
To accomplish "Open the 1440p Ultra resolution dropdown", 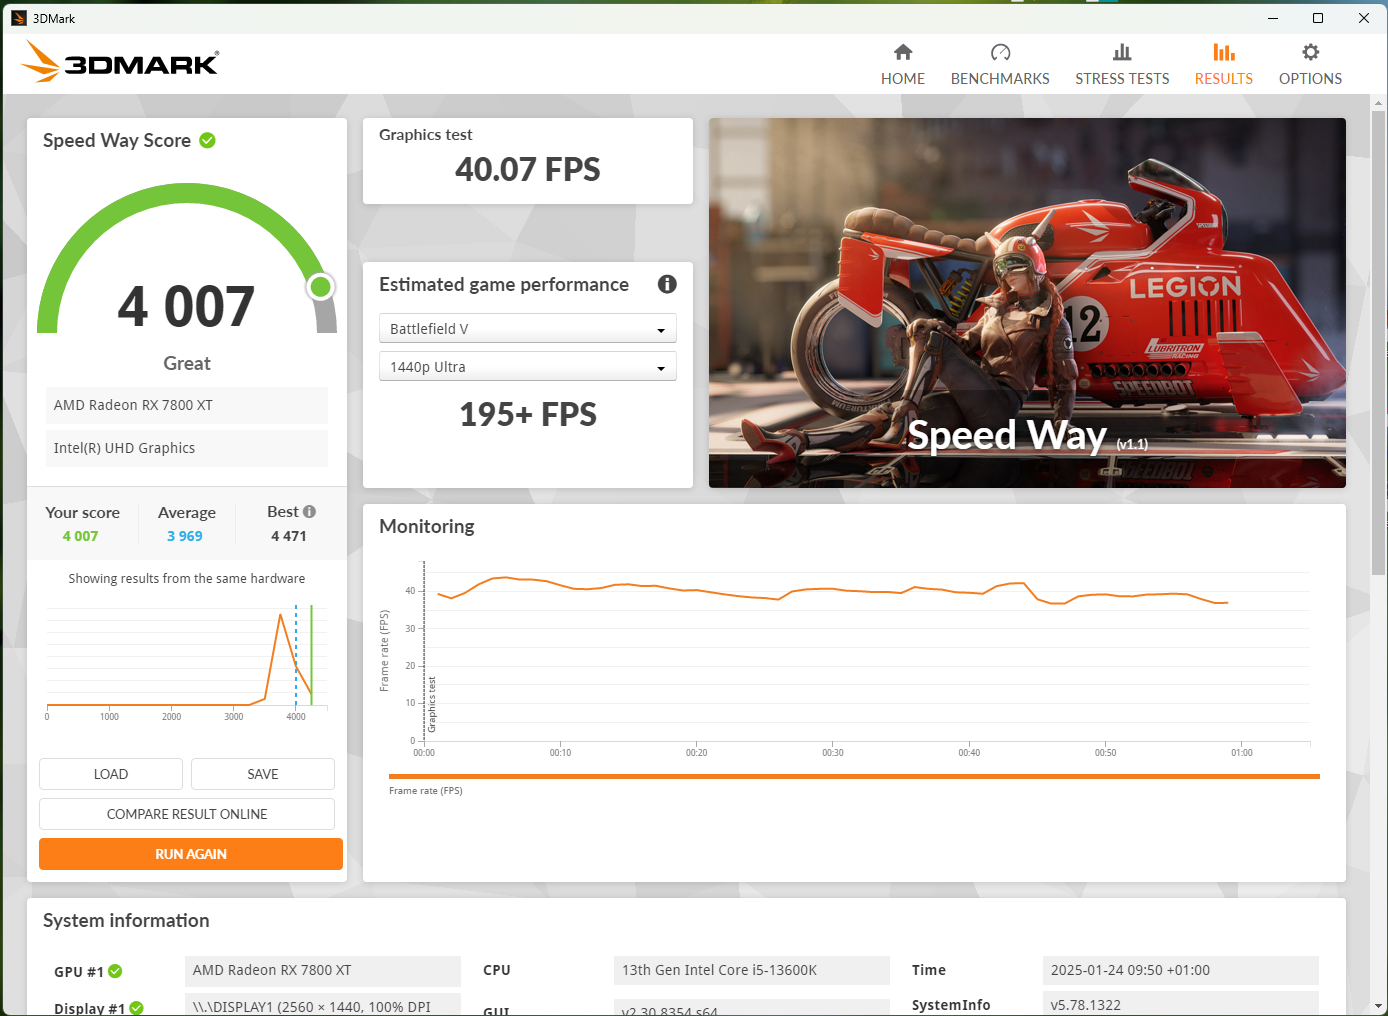I will tap(528, 367).
